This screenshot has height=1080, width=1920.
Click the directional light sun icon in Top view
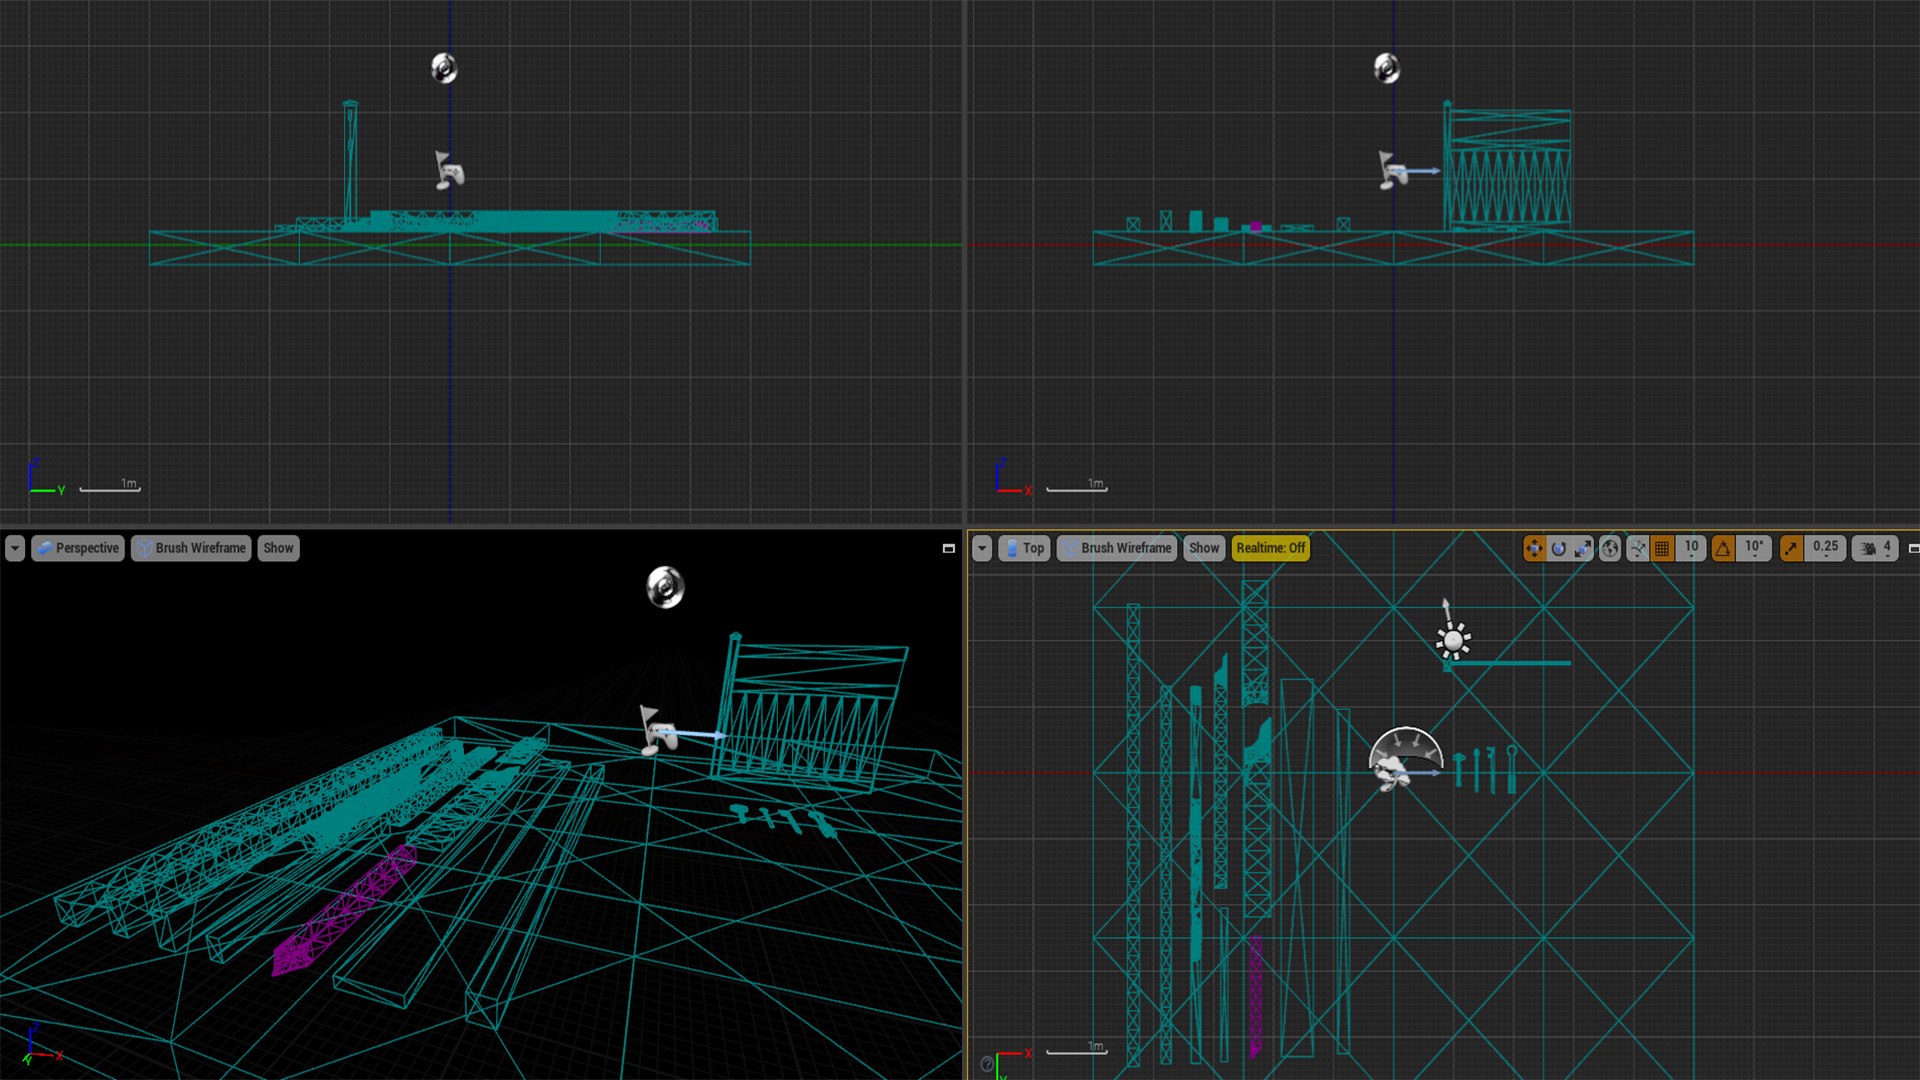(1453, 640)
